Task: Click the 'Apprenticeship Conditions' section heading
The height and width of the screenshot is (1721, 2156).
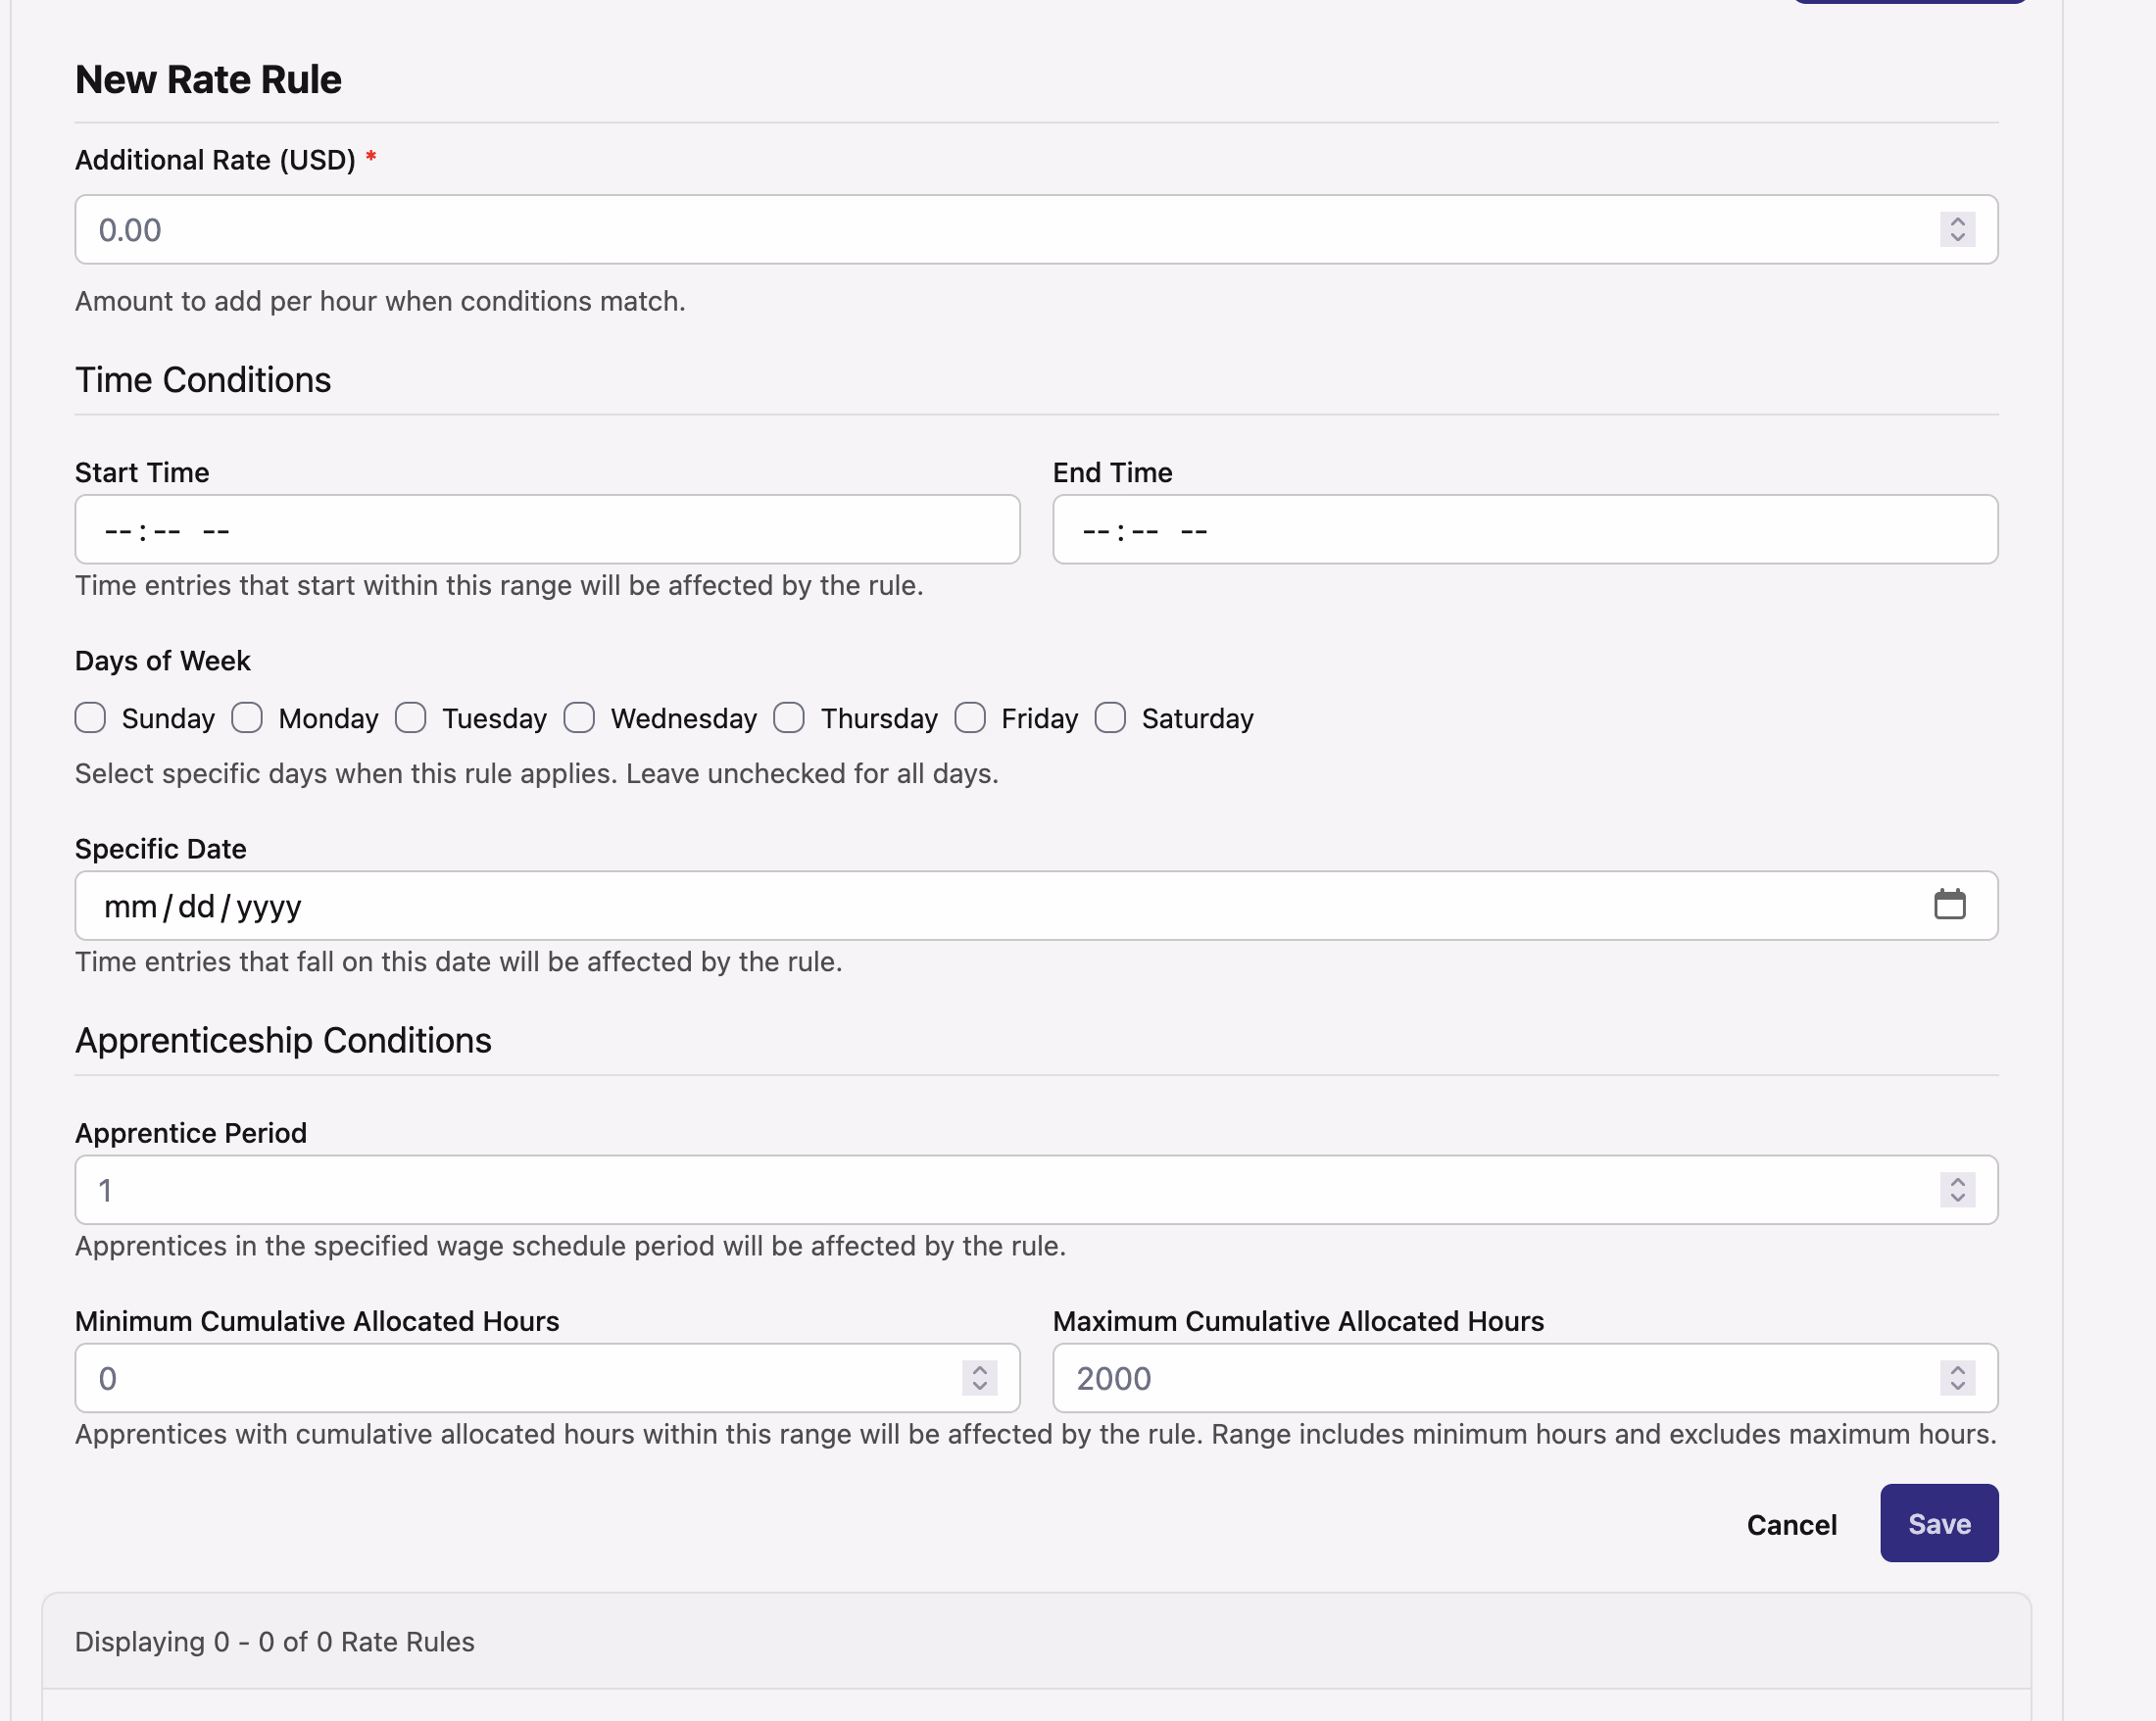Action: coord(283,1040)
